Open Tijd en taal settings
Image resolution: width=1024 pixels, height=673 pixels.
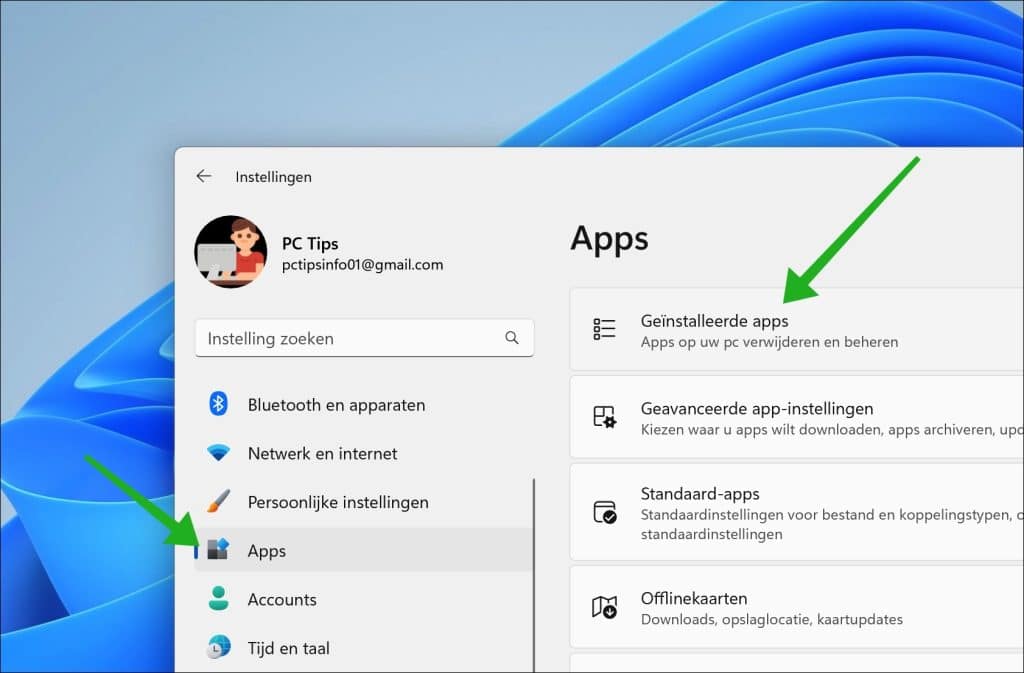point(363,648)
